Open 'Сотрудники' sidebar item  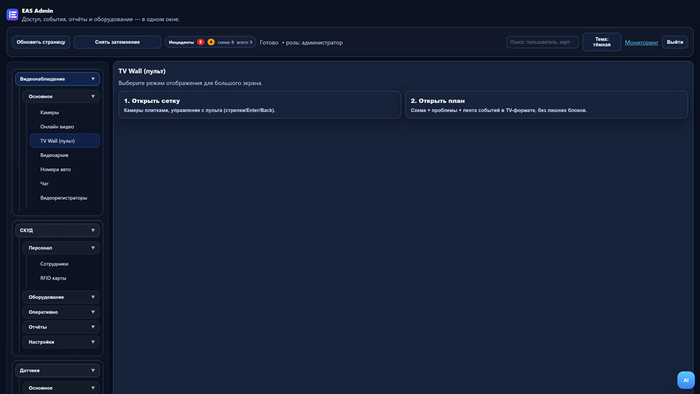click(x=65, y=264)
